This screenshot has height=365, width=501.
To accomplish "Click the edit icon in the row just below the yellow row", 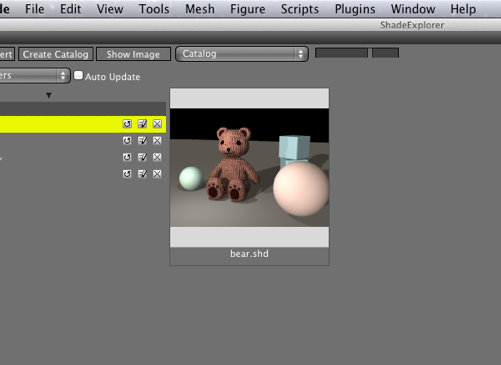I will tap(142, 141).
